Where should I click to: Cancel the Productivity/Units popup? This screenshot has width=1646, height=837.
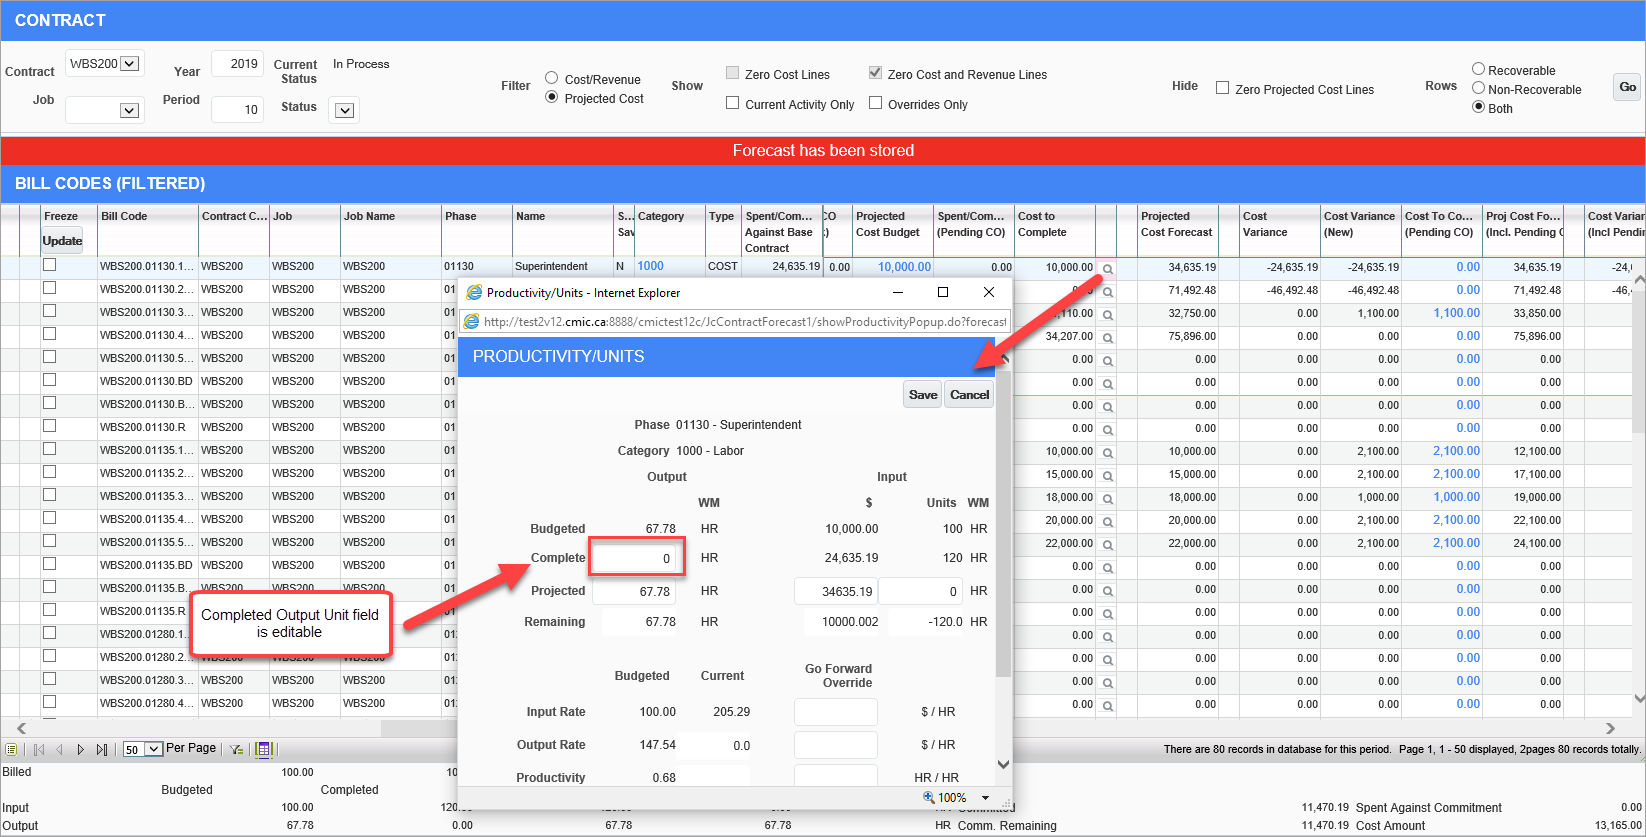coord(969,394)
